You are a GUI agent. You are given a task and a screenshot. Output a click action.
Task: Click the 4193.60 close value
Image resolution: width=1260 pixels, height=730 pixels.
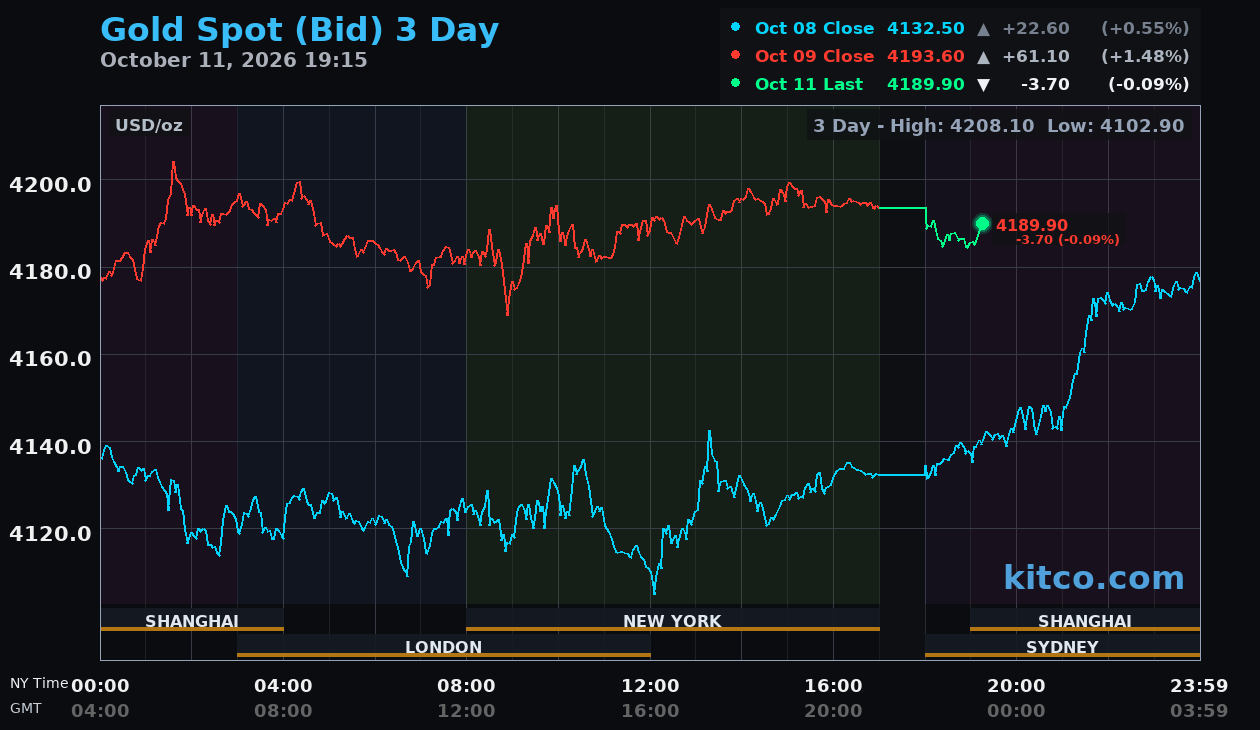point(925,57)
